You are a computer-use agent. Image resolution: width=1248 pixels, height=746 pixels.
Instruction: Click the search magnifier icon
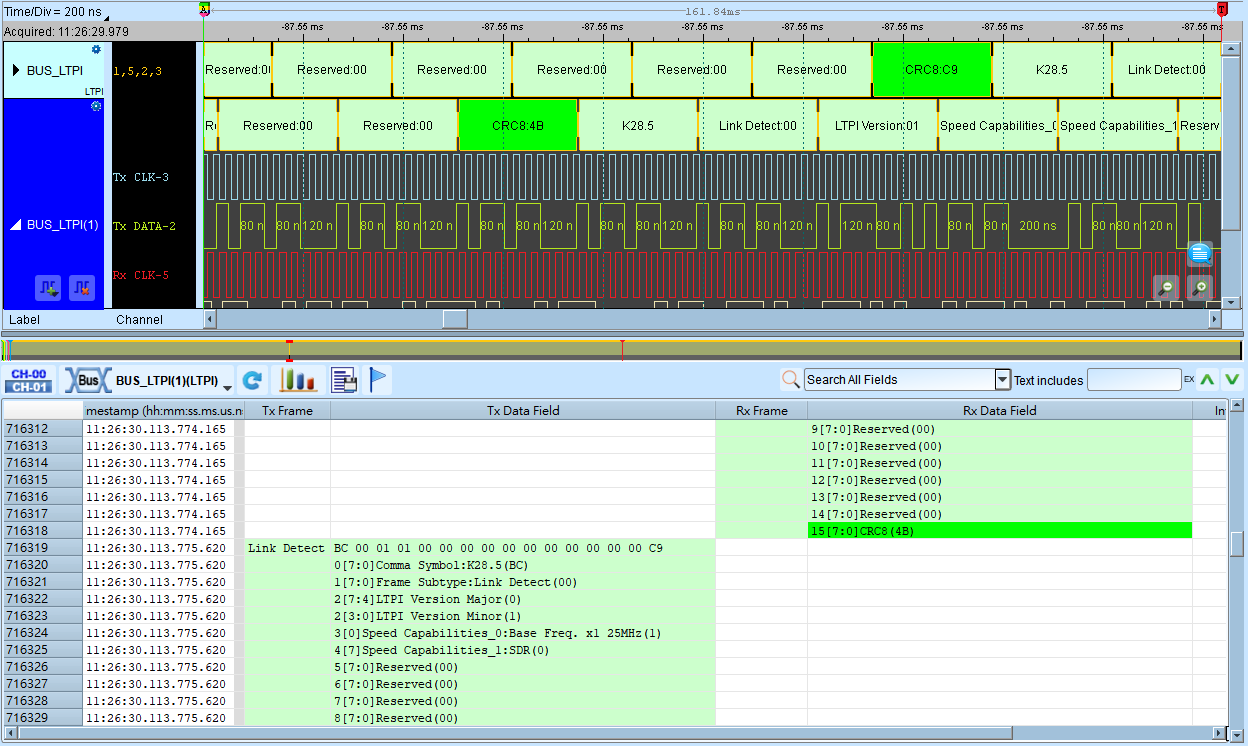[x=791, y=379]
